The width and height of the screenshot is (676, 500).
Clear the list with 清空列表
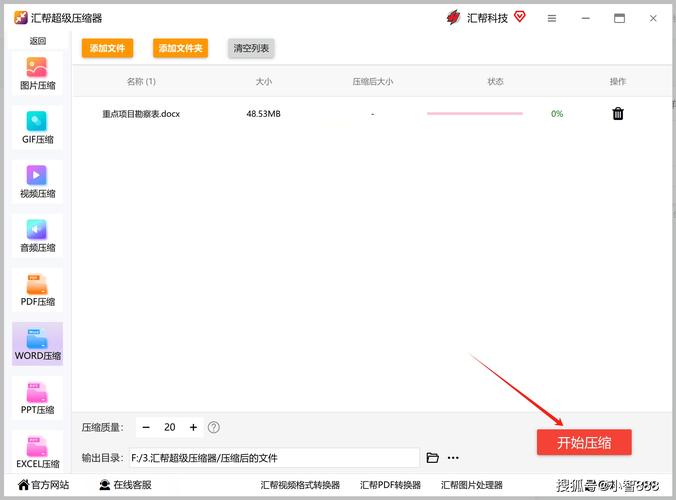pos(251,48)
